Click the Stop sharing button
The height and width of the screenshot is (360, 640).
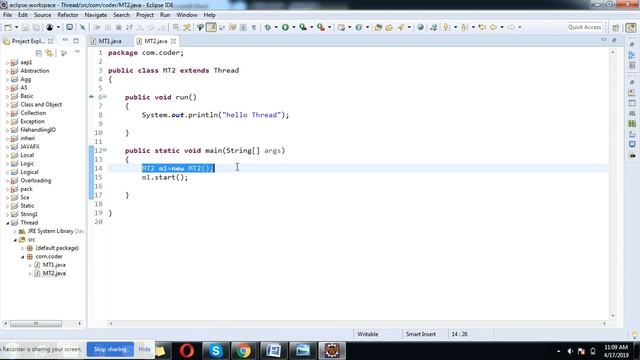[110, 349]
